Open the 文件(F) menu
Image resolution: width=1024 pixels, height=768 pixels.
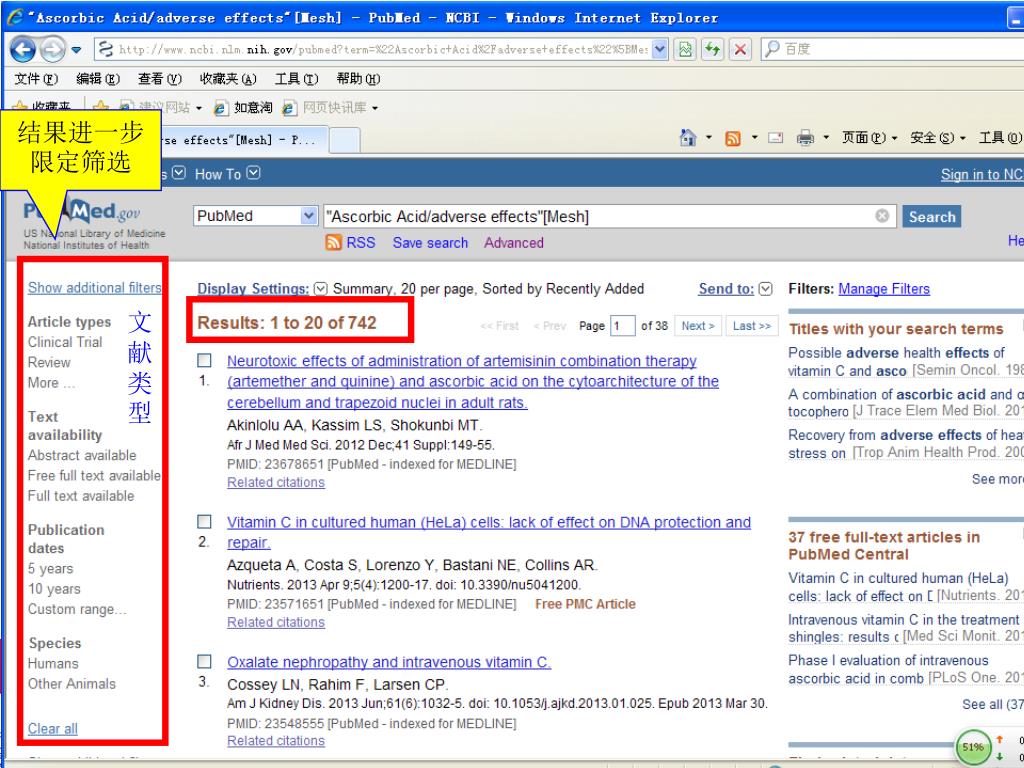36,79
